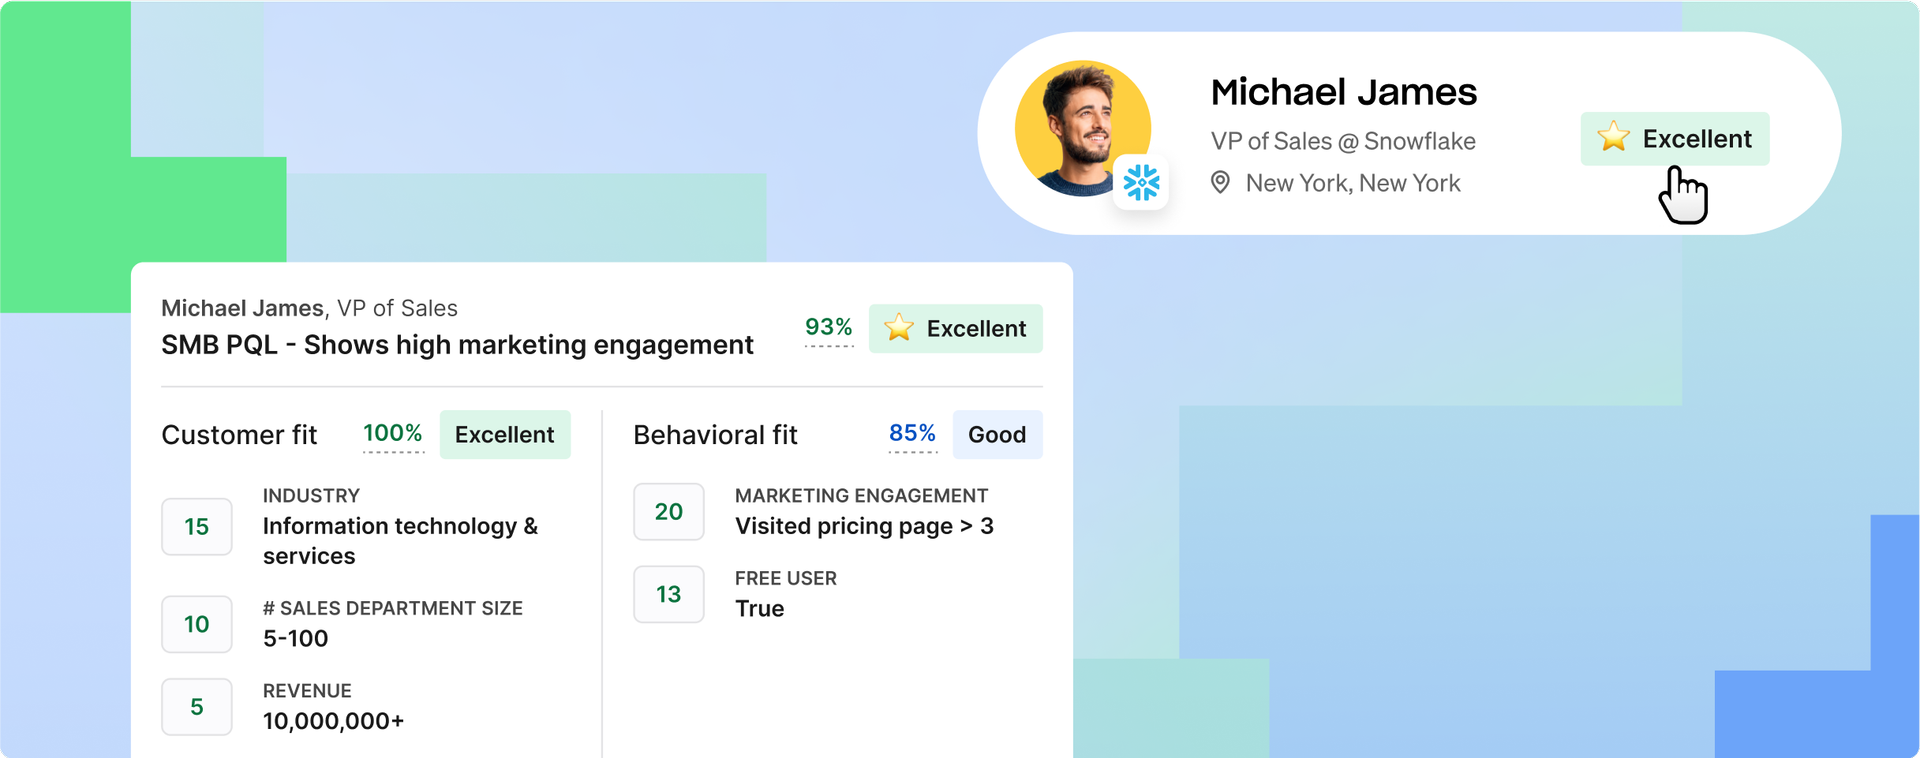
Task: Click the Free User score box showing 13
Action: tap(668, 594)
